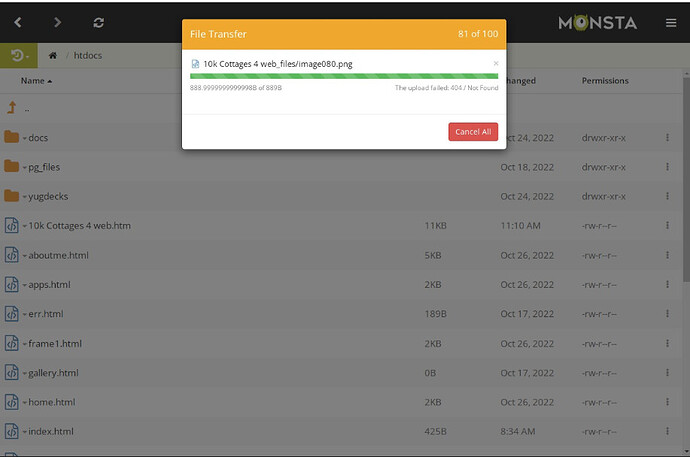Close the failed image080.png transfer item

(x=495, y=63)
